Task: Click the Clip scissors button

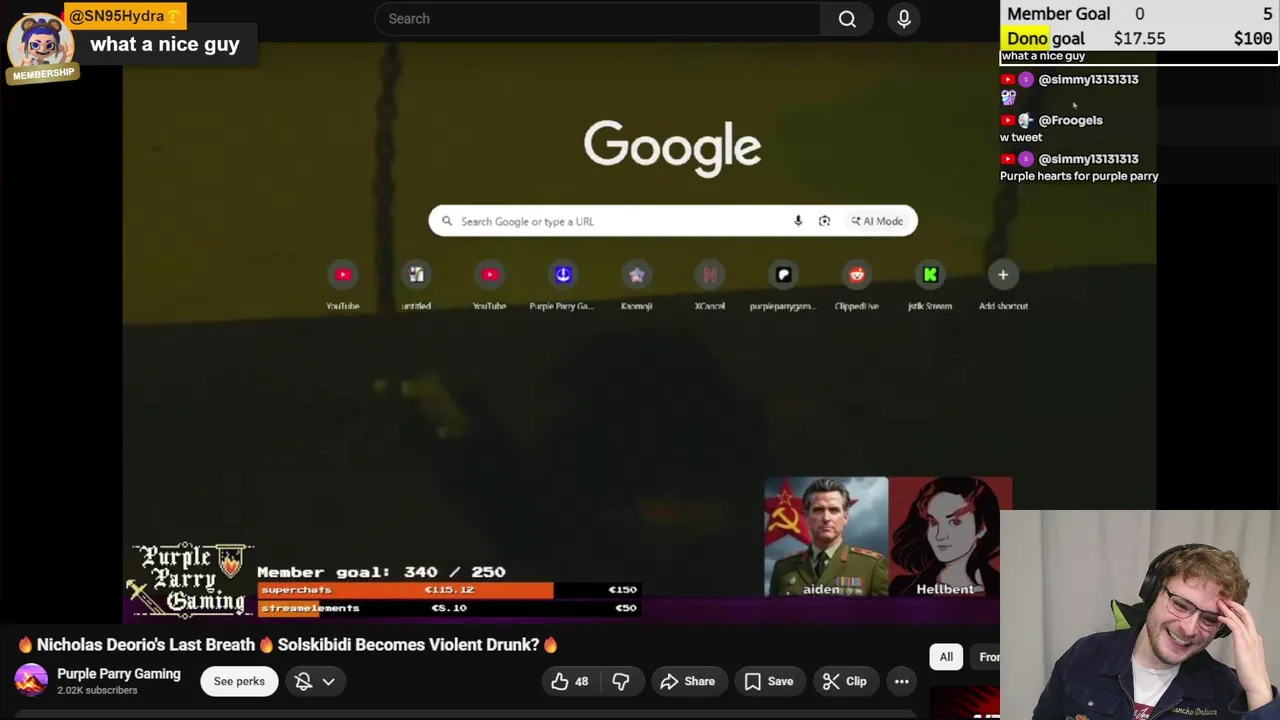Action: pyautogui.click(x=844, y=681)
